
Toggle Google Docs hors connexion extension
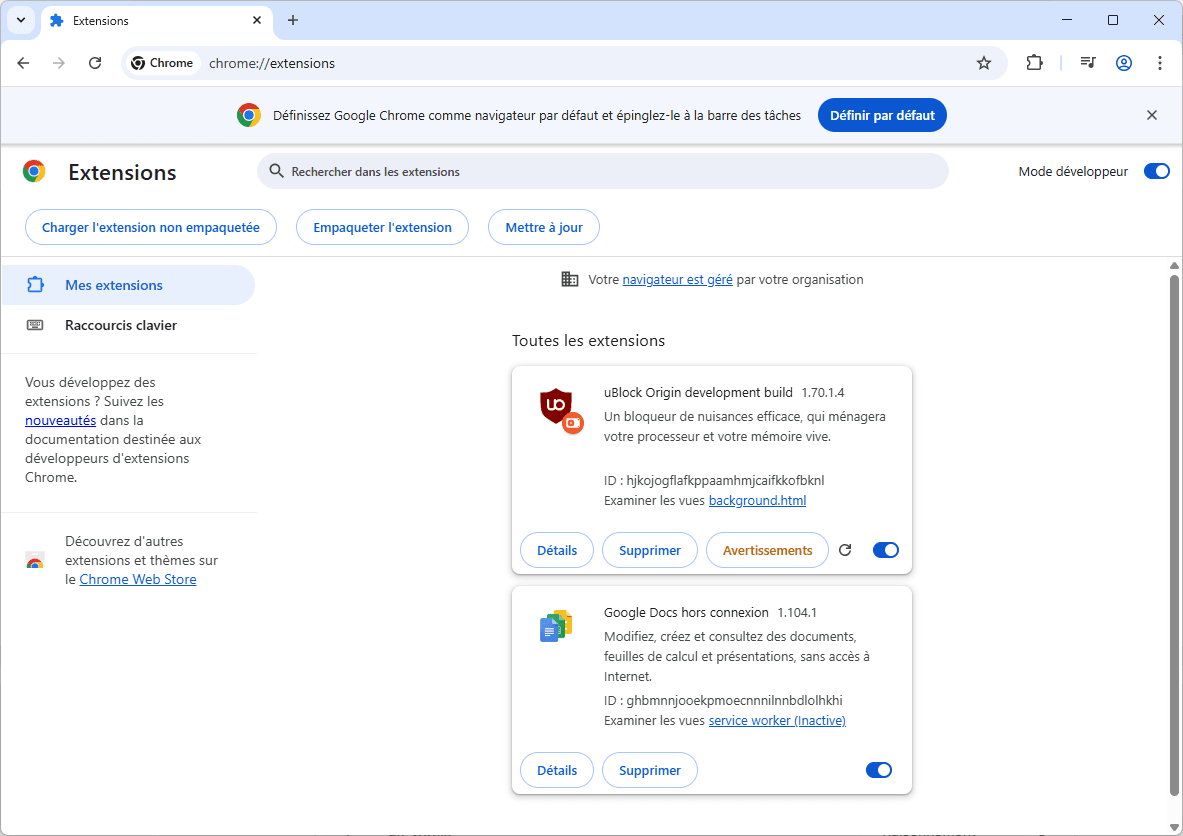879,770
